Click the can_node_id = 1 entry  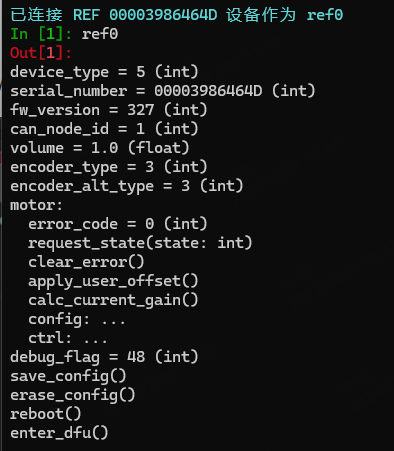tap(104, 129)
